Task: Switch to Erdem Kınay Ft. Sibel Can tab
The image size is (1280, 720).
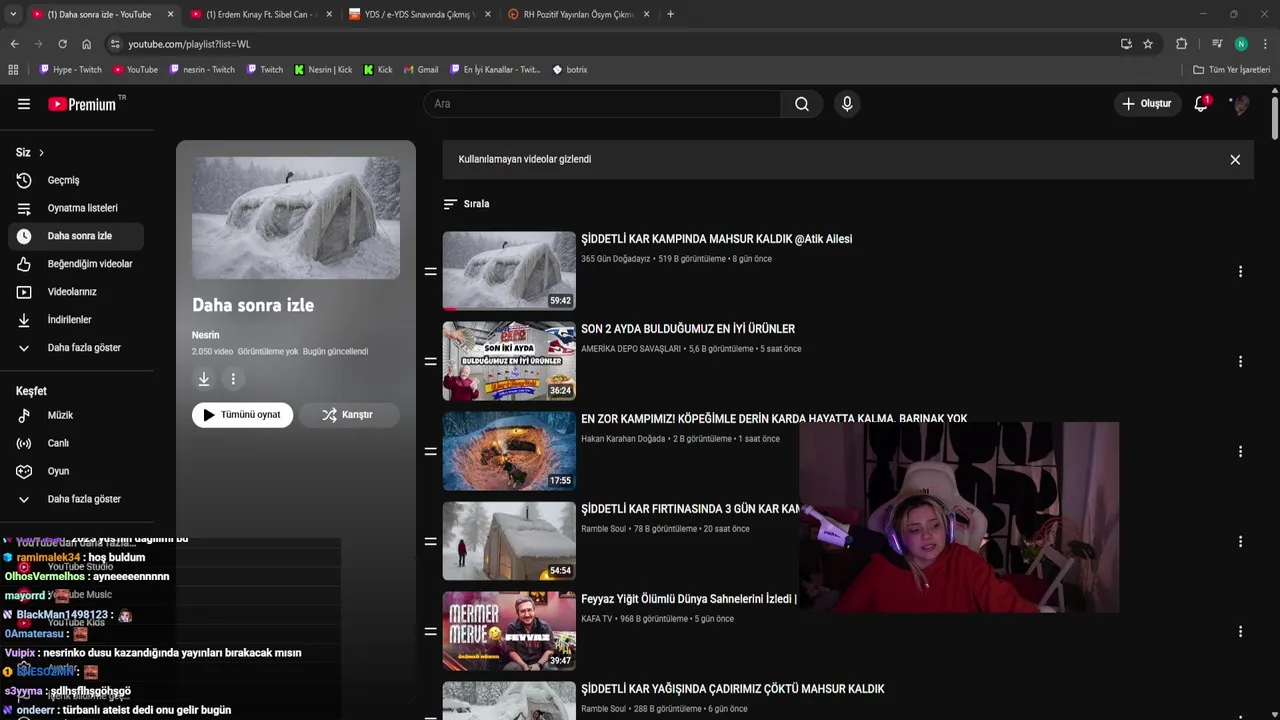Action: click(x=260, y=14)
